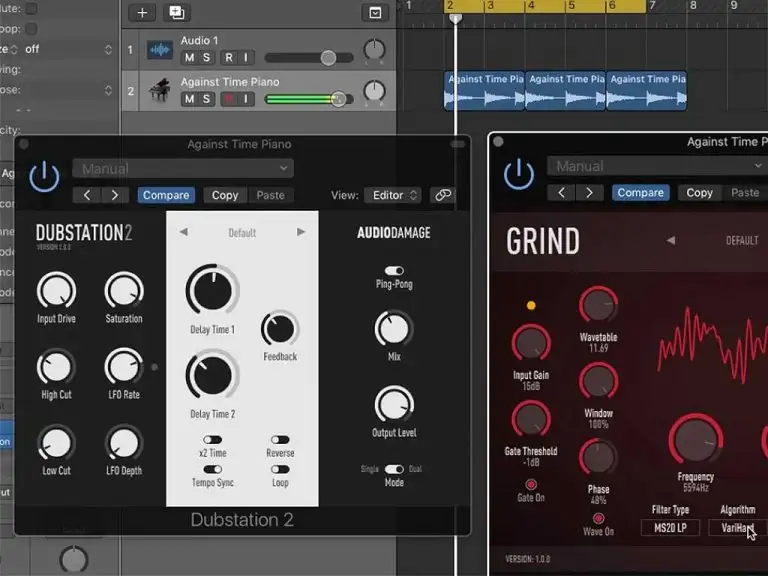
Task: Click the Input Drive knob
Action: [56, 291]
